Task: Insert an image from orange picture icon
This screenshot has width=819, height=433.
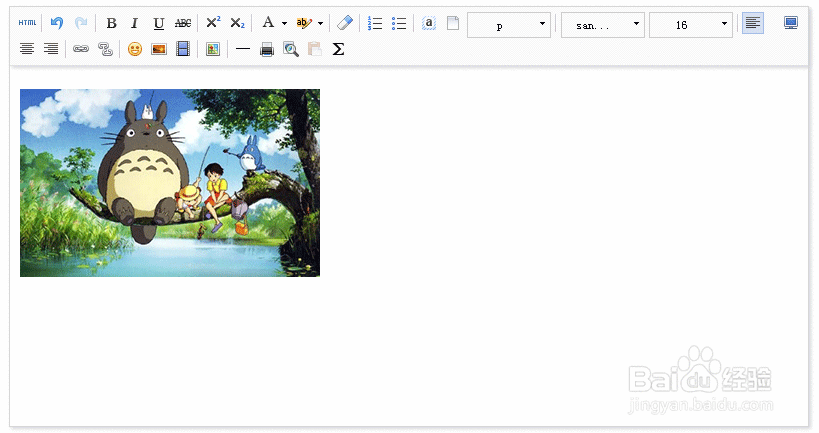Action: (159, 49)
